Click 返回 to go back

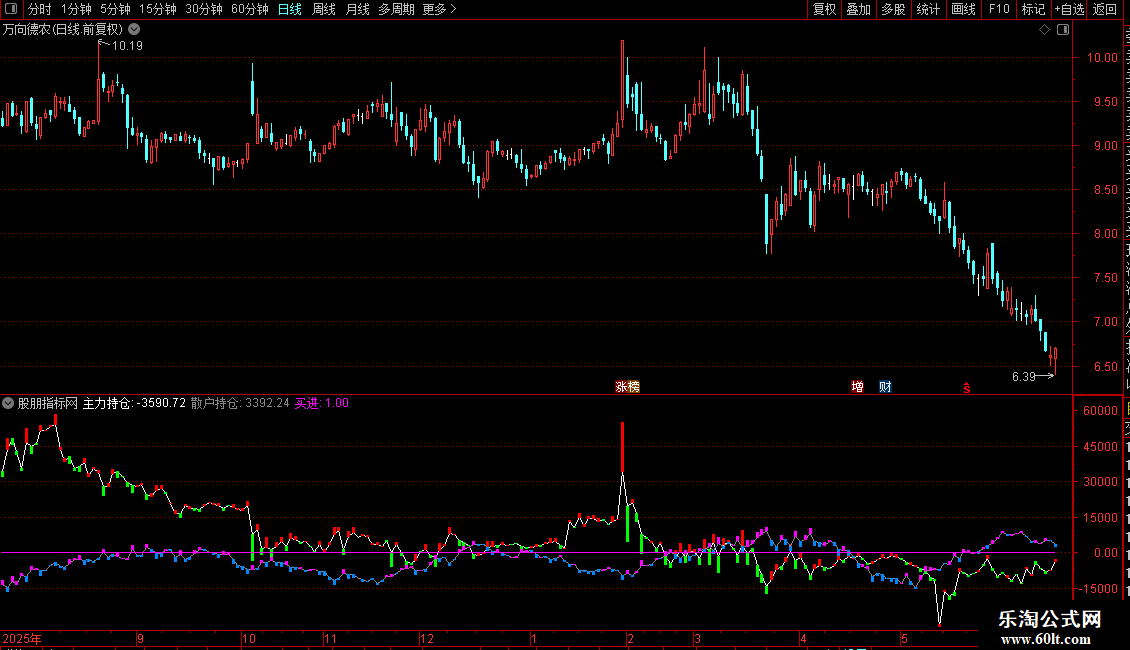click(1104, 9)
